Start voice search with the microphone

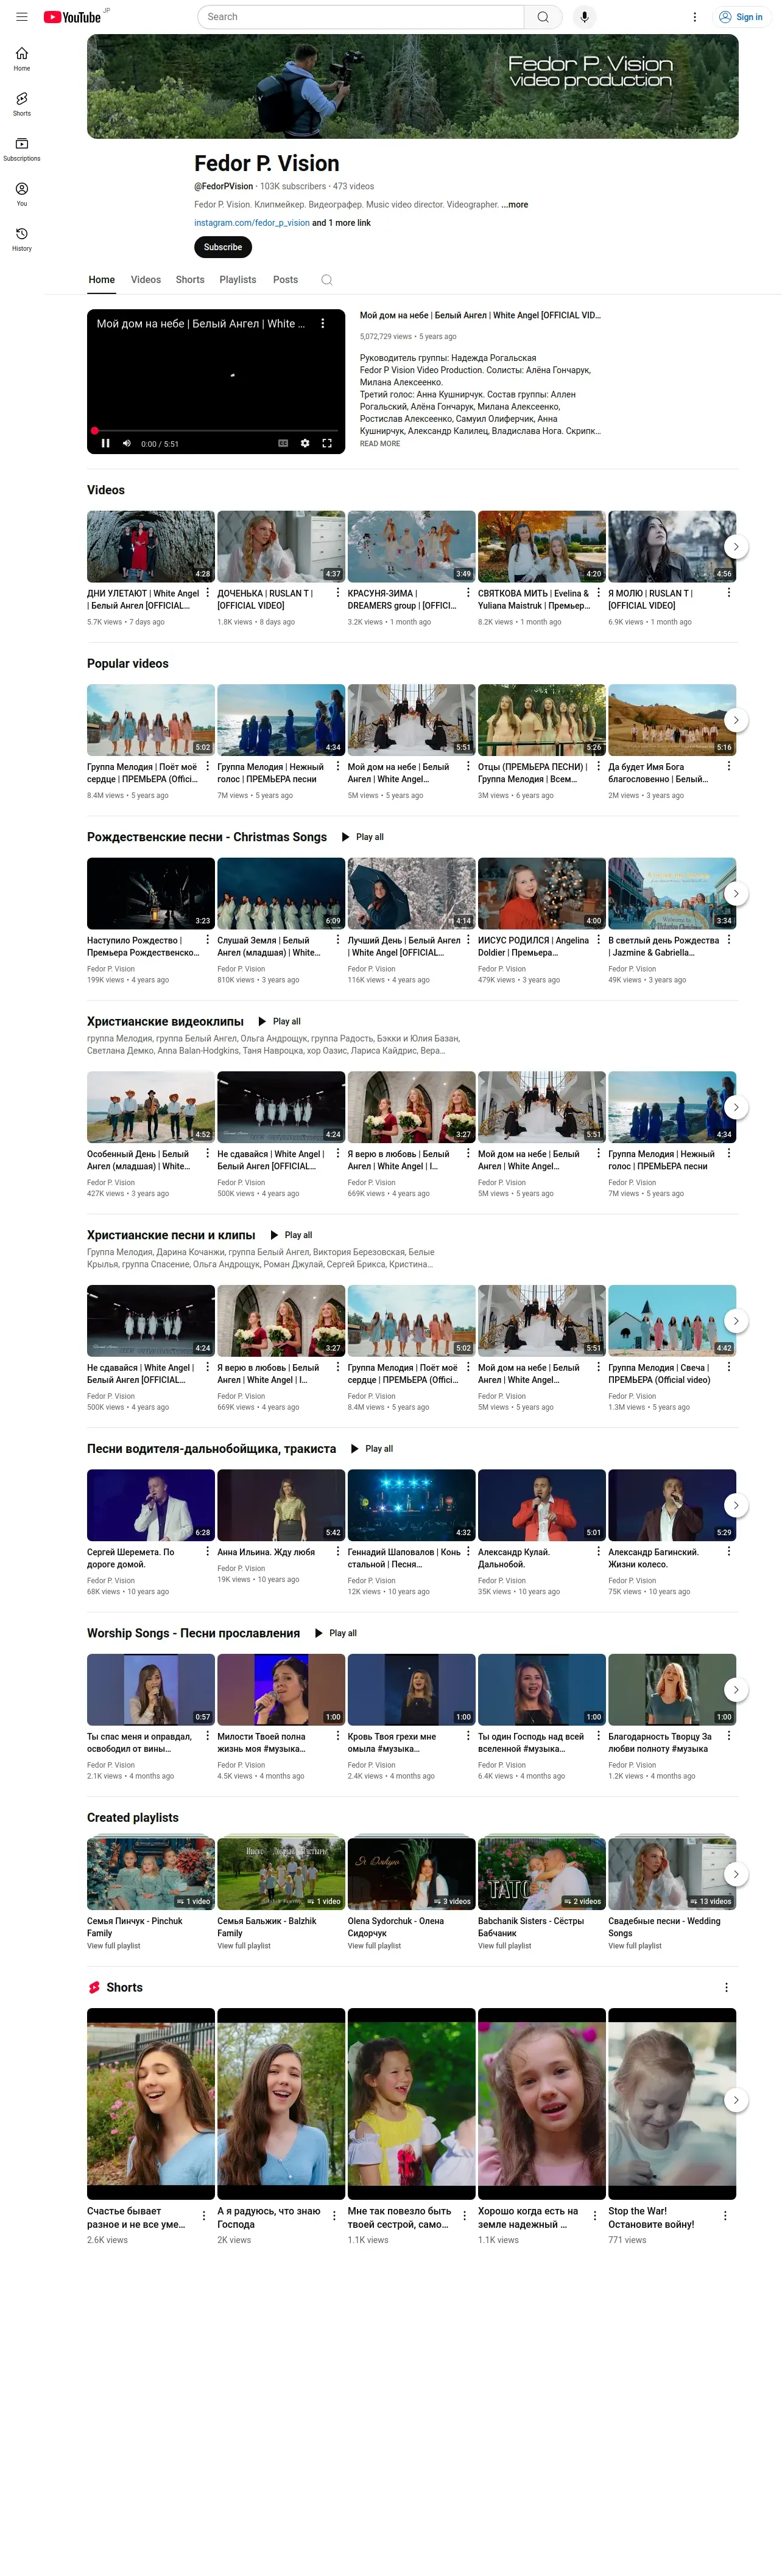(x=584, y=17)
